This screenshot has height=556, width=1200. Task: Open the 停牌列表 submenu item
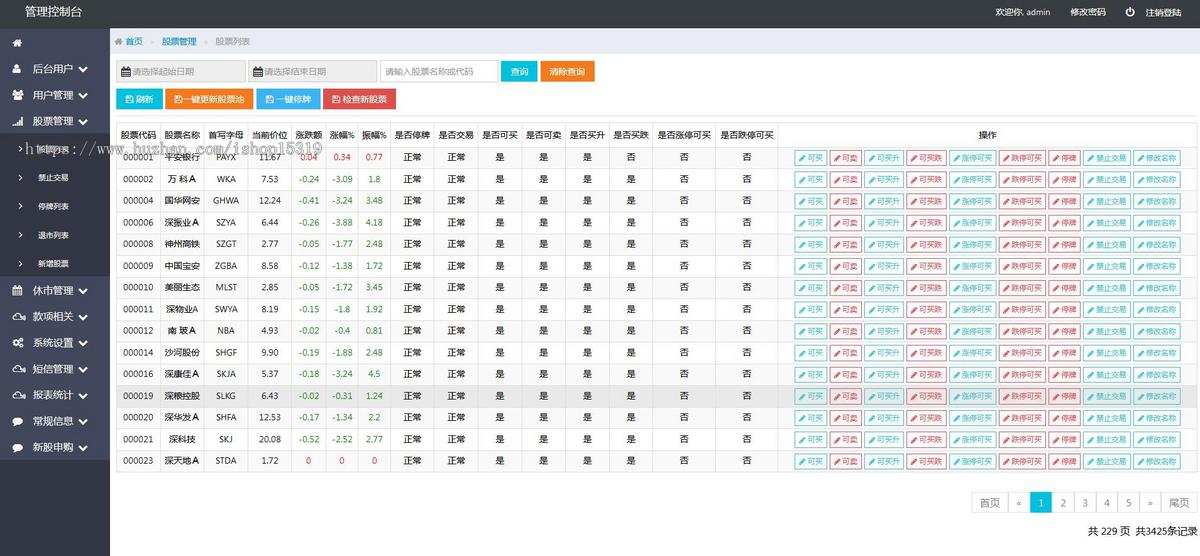53,206
